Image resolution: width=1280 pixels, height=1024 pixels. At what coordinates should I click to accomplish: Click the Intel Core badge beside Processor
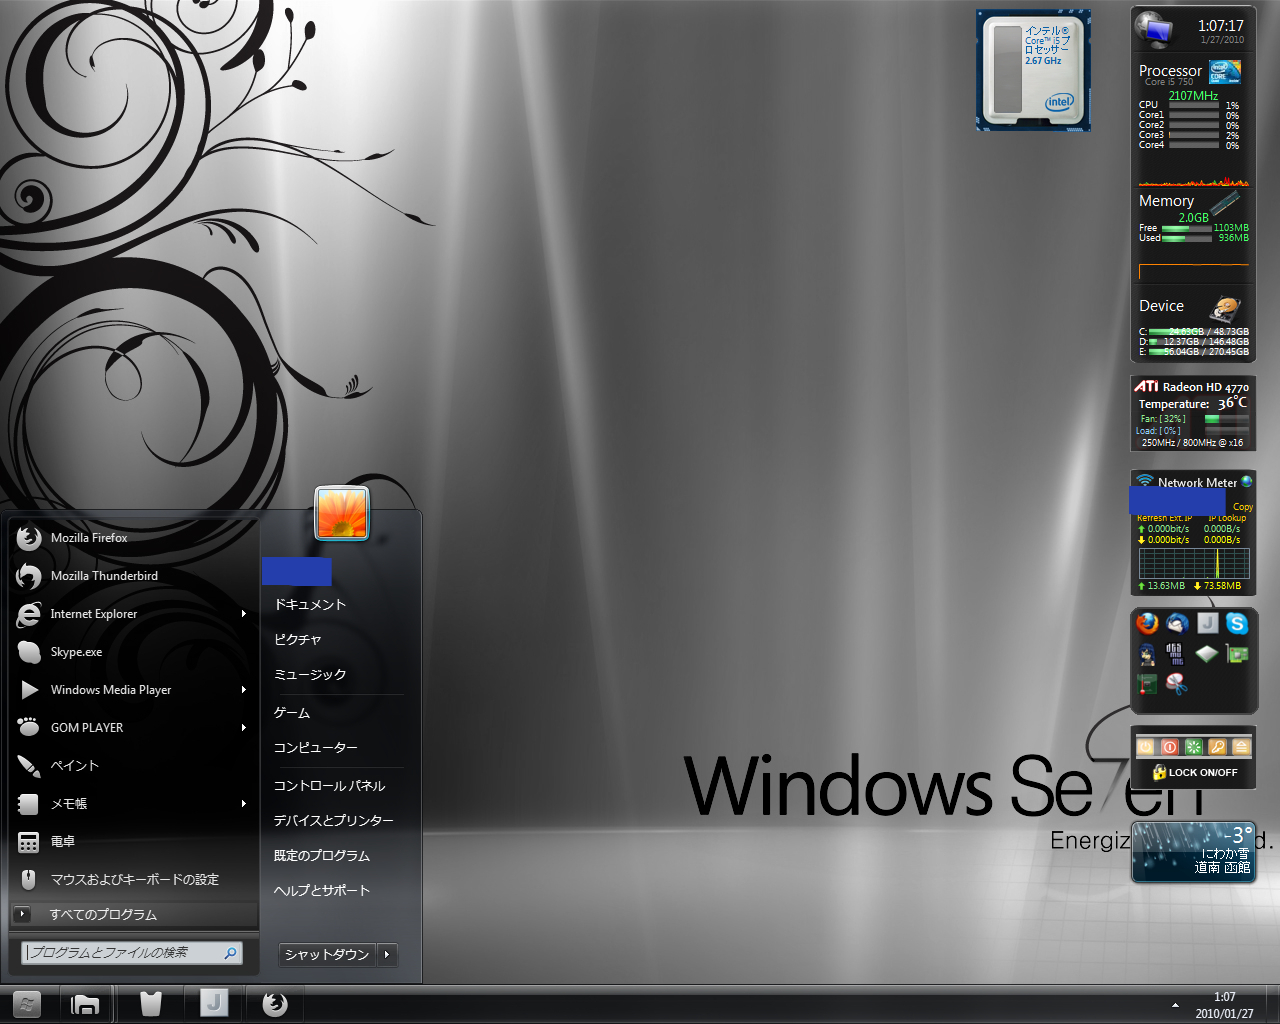(x=1225, y=72)
